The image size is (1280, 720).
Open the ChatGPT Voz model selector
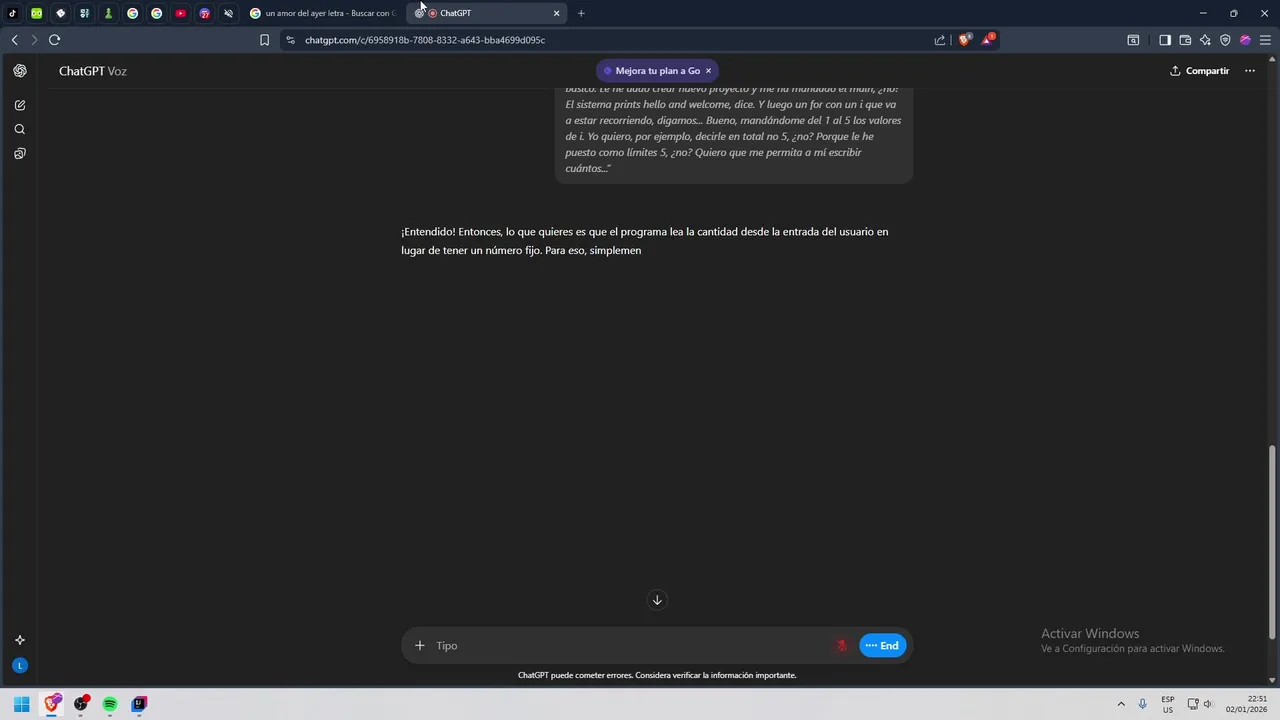click(93, 71)
